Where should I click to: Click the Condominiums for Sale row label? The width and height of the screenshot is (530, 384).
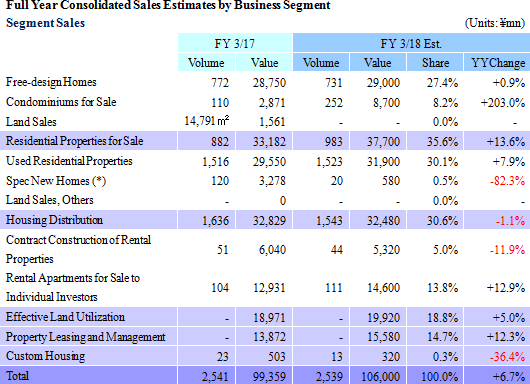[x=61, y=102]
